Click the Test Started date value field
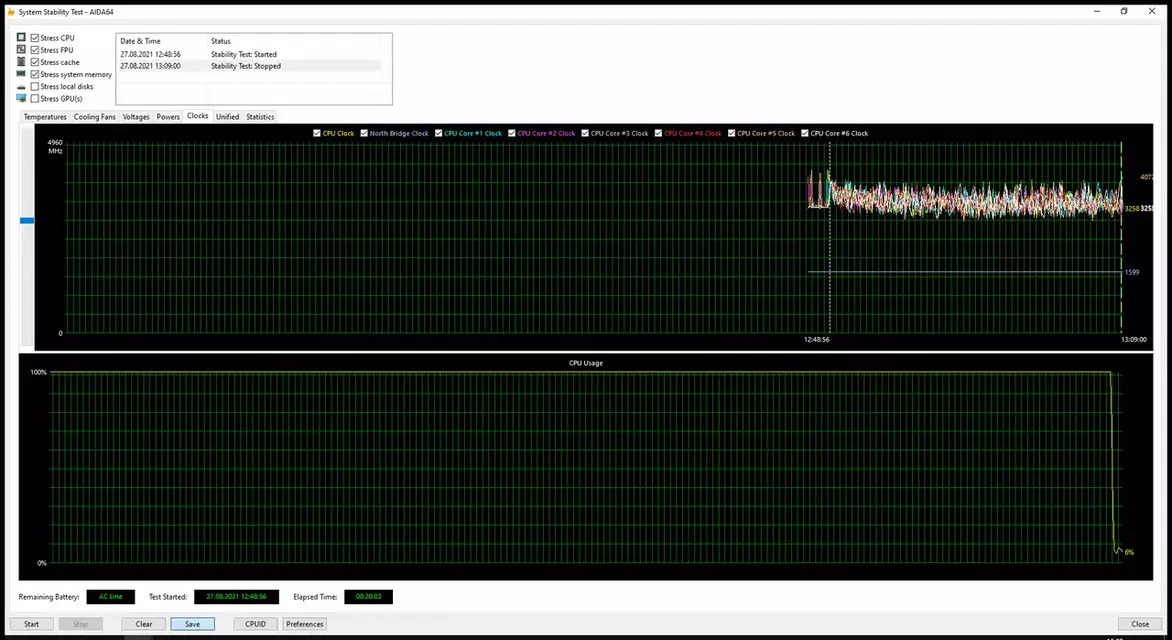 click(x=236, y=597)
